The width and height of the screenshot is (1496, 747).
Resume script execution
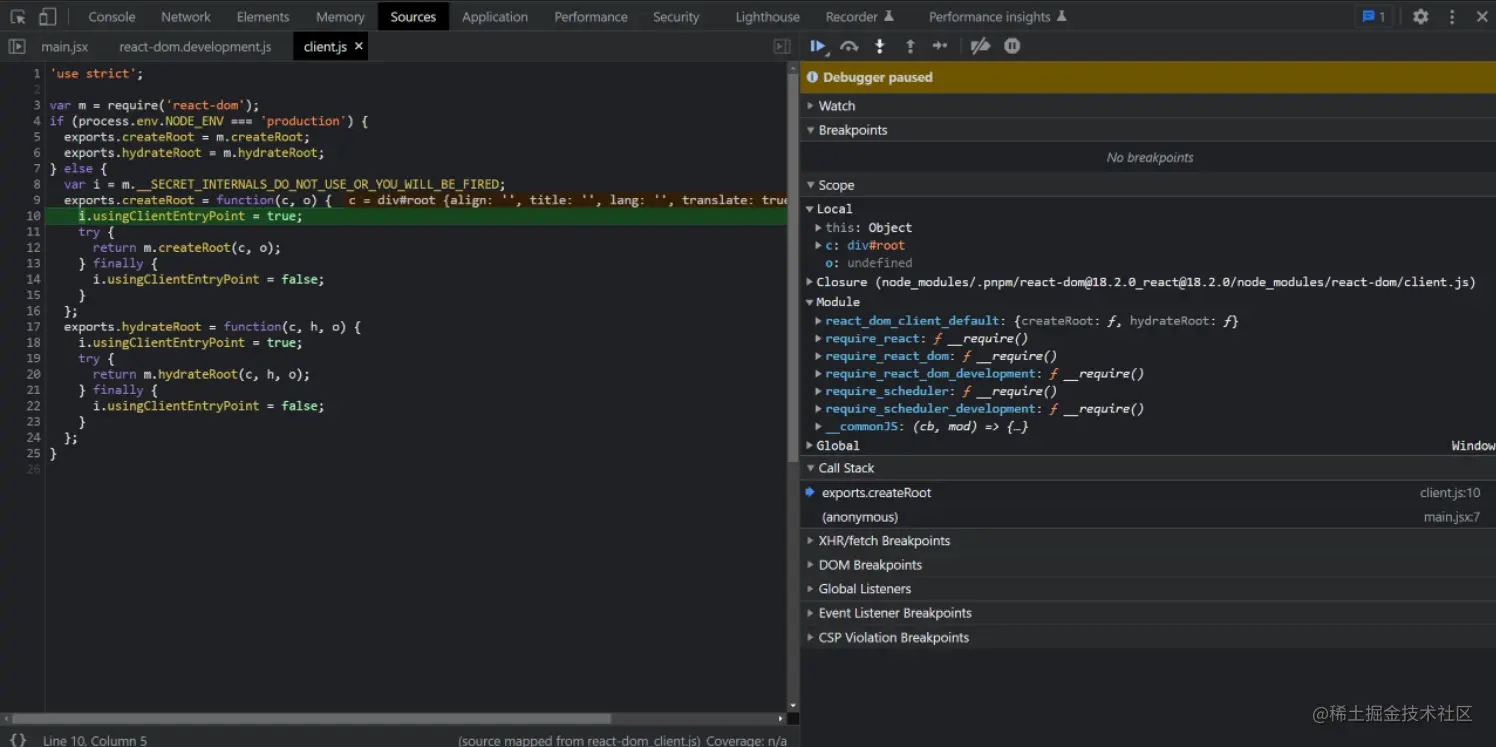[818, 46]
